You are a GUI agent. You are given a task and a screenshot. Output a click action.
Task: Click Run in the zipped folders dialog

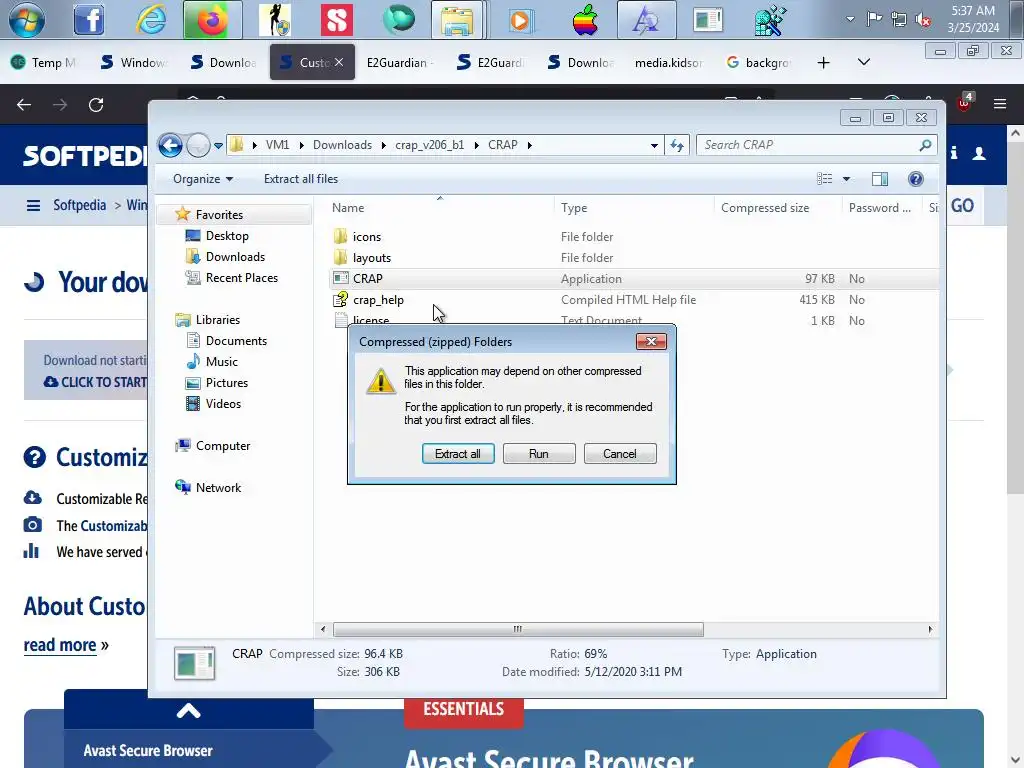(539, 454)
